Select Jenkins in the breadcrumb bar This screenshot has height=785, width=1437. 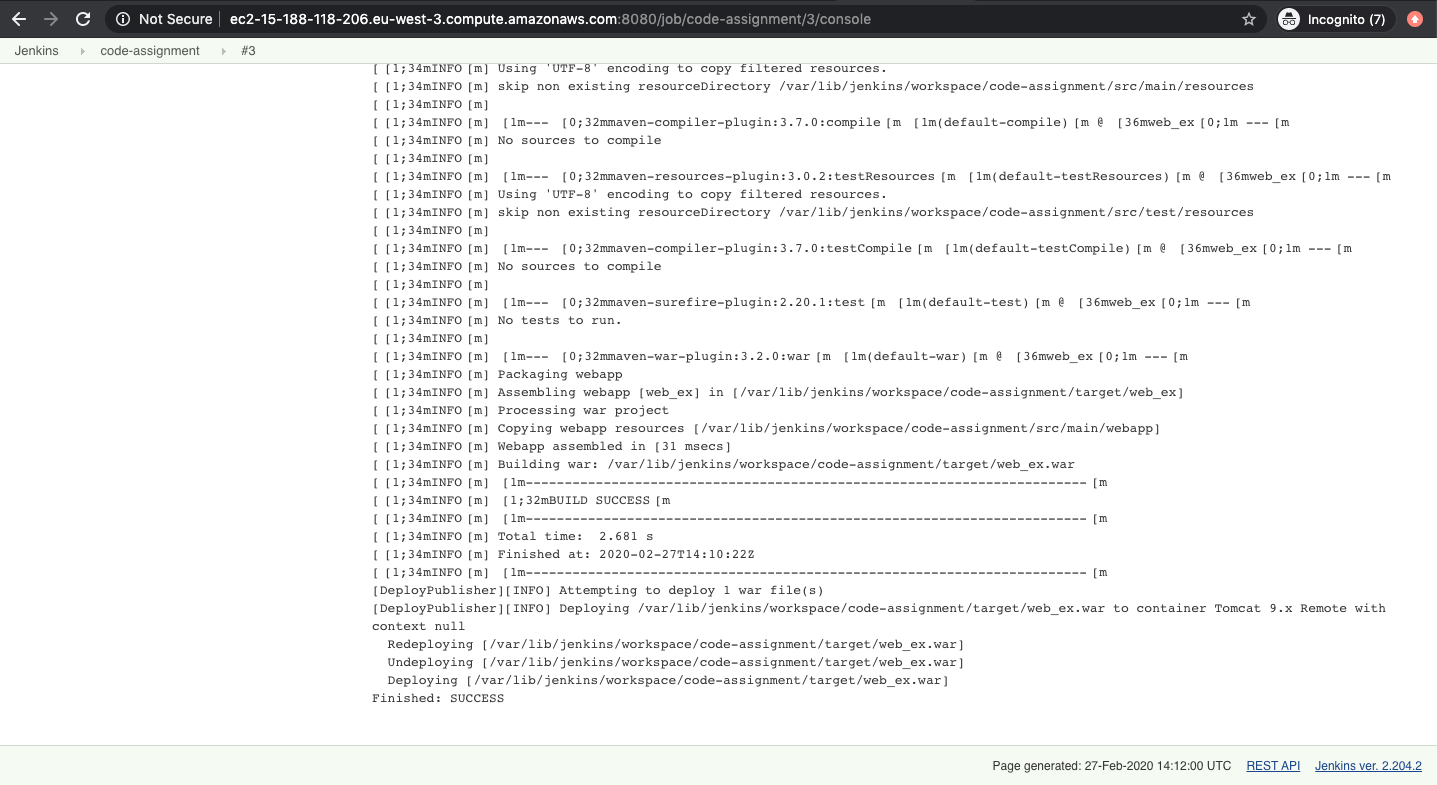click(36, 50)
